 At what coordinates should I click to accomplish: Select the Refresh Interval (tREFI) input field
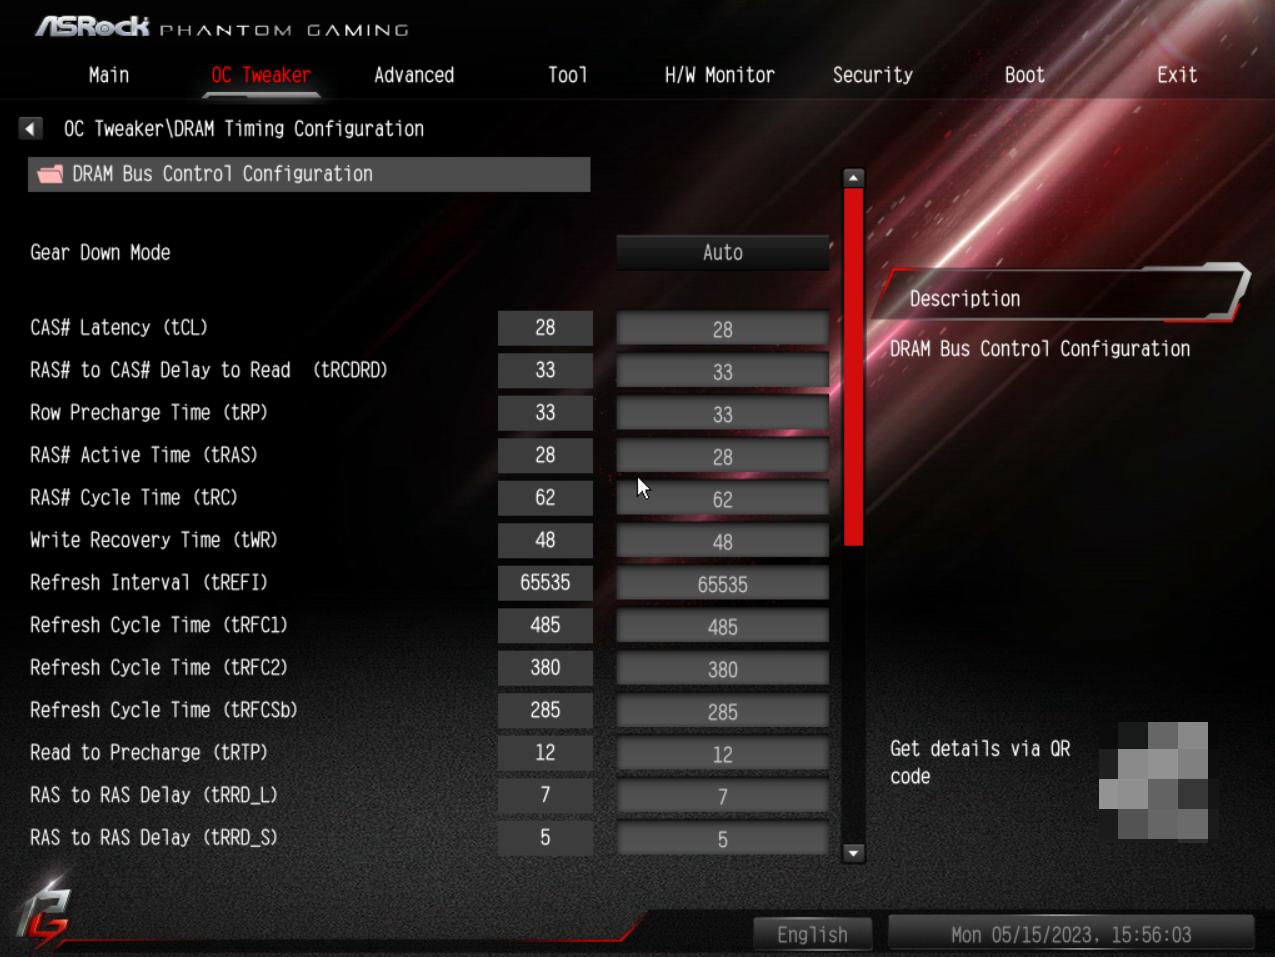[x=722, y=584]
